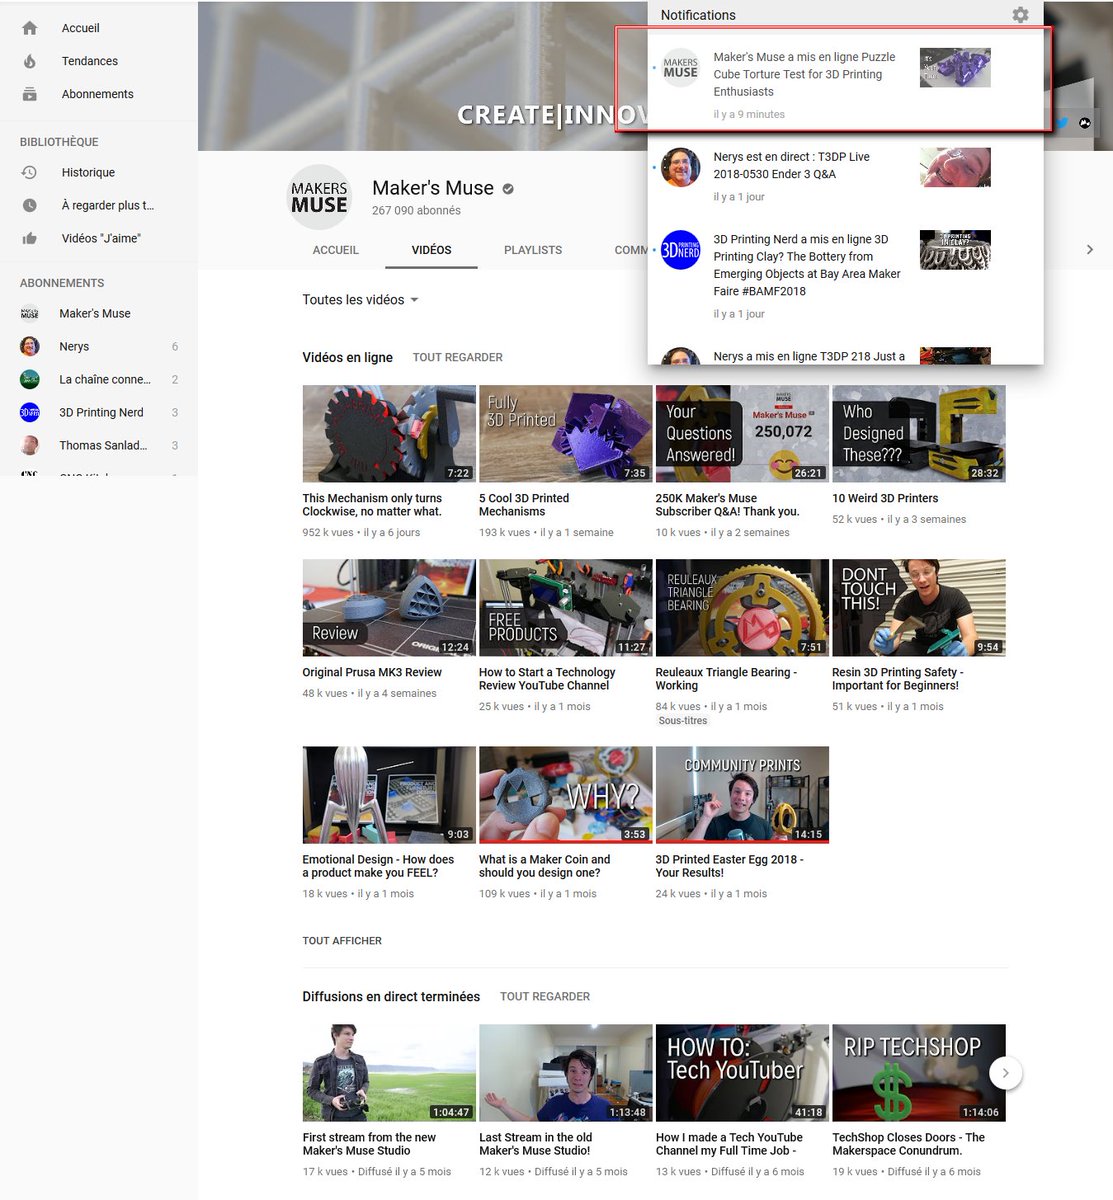Image resolution: width=1113 pixels, height=1200 pixels.
Task: Go to Tendances in sidebar
Action: [90, 61]
